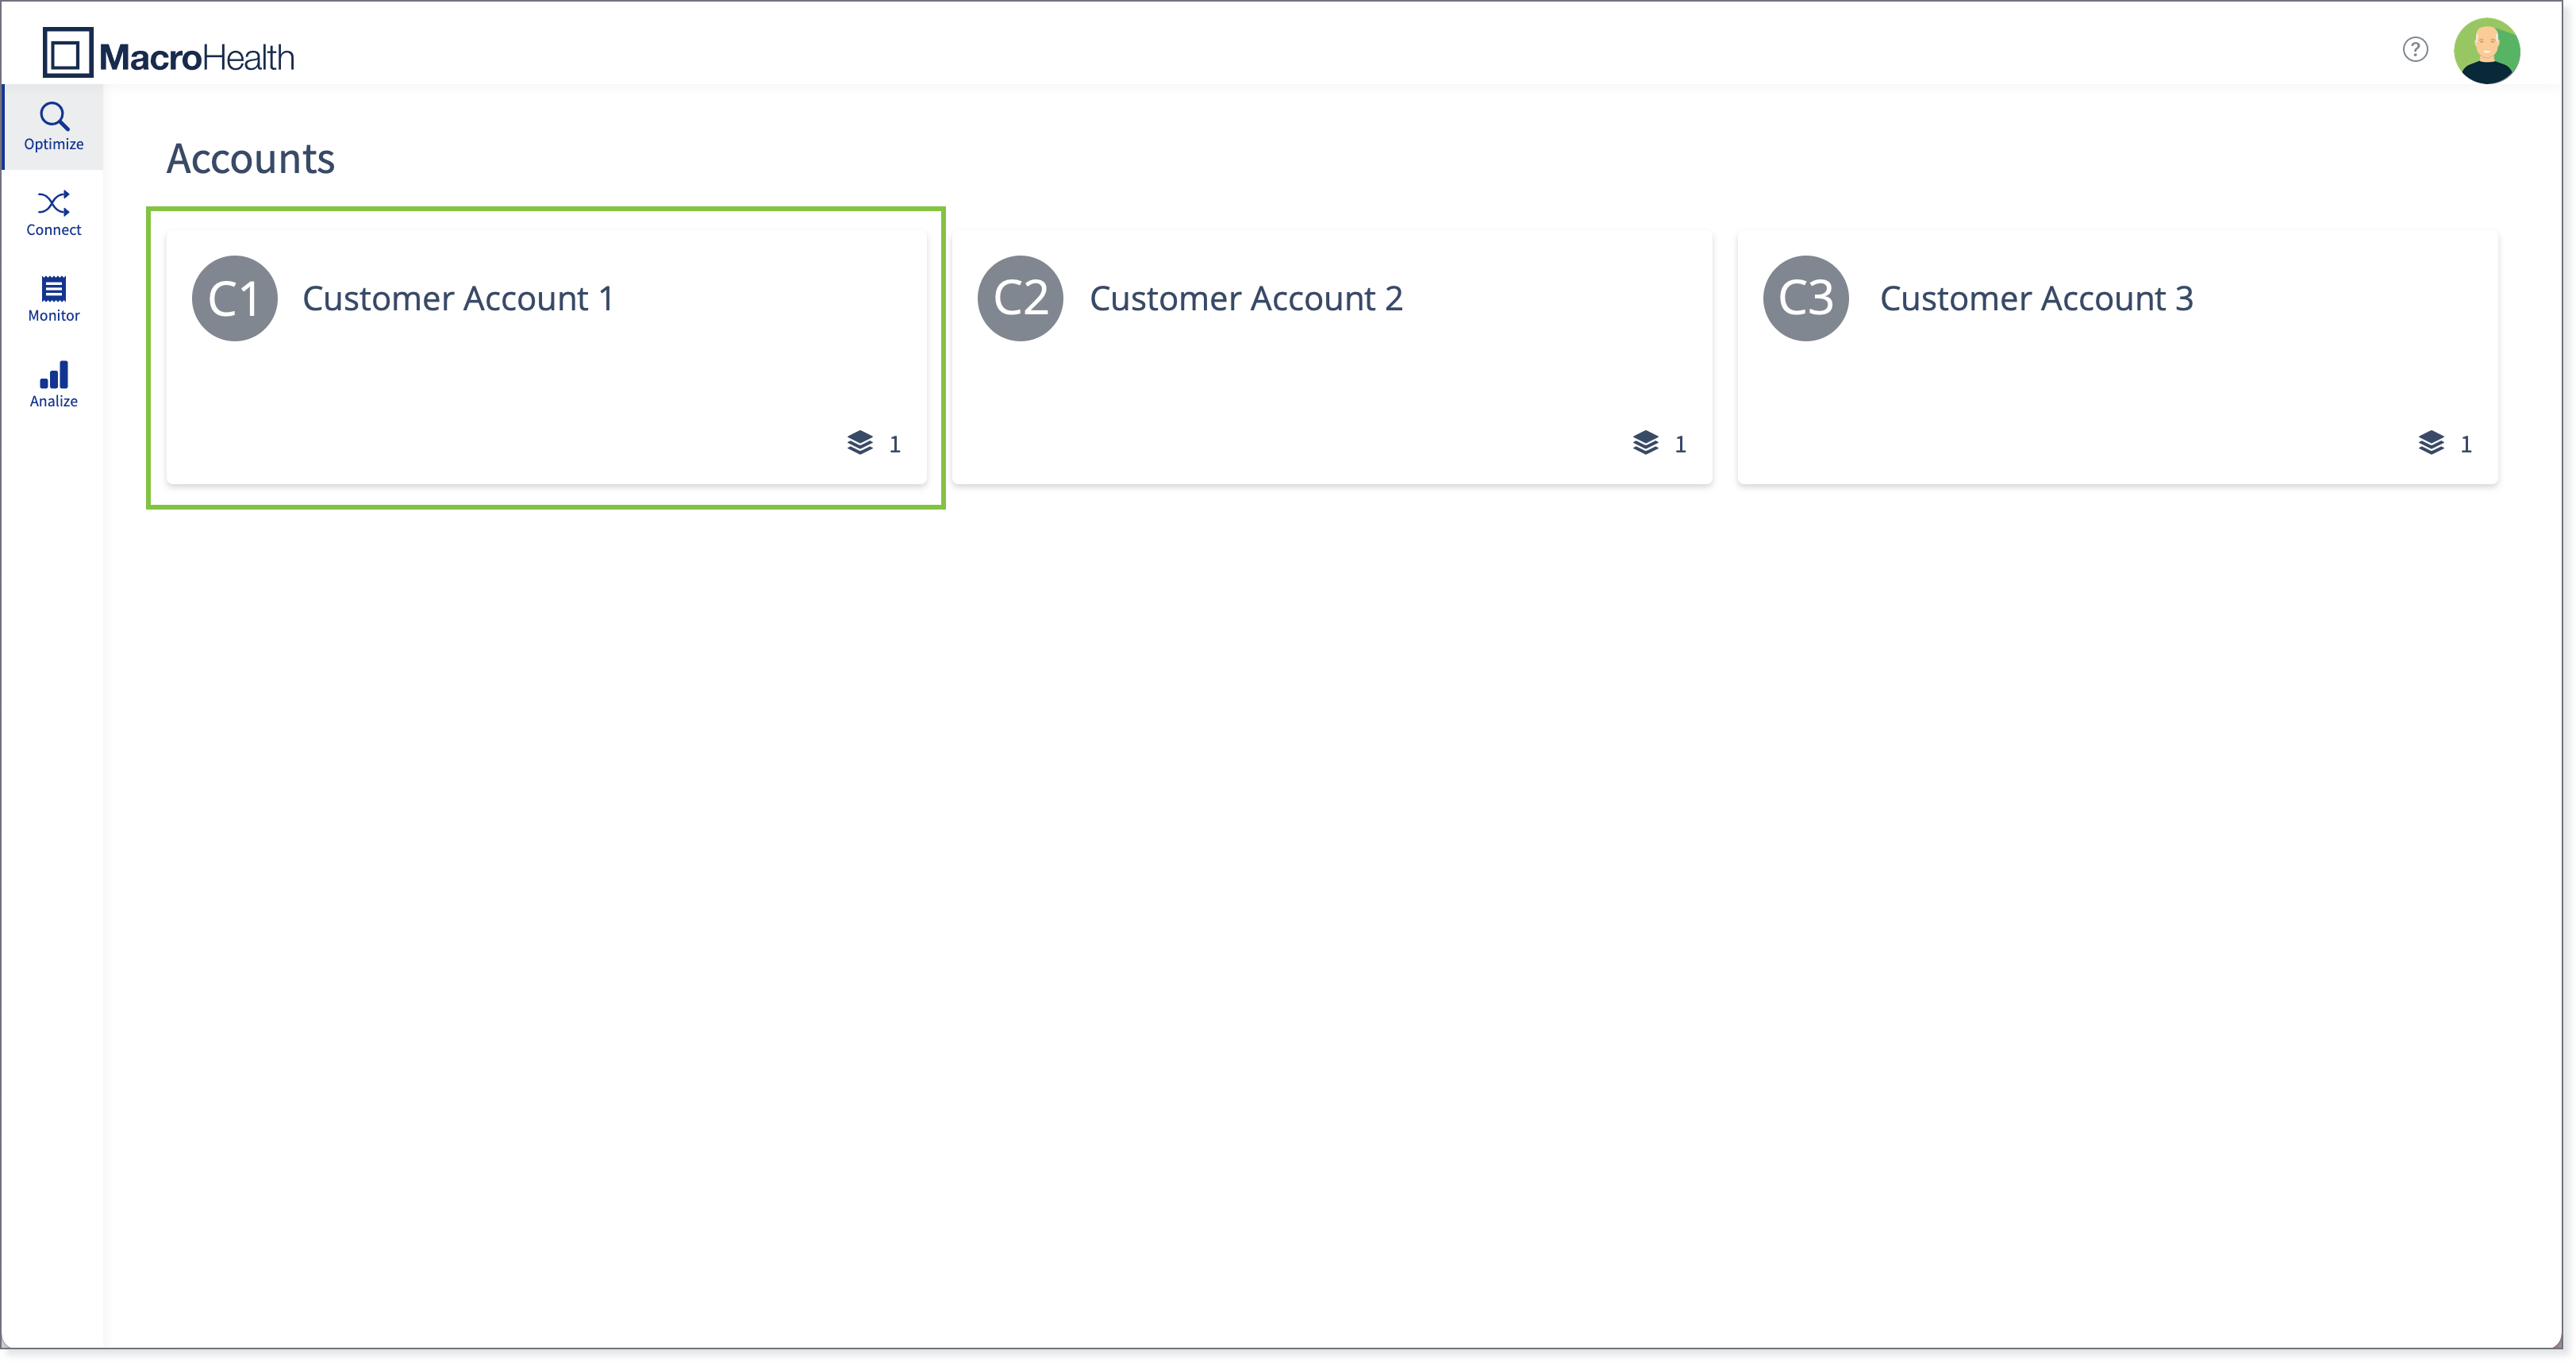Click layer count number on Customer Account 3
This screenshot has width=2576, height=1362.
coord(2466,444)
